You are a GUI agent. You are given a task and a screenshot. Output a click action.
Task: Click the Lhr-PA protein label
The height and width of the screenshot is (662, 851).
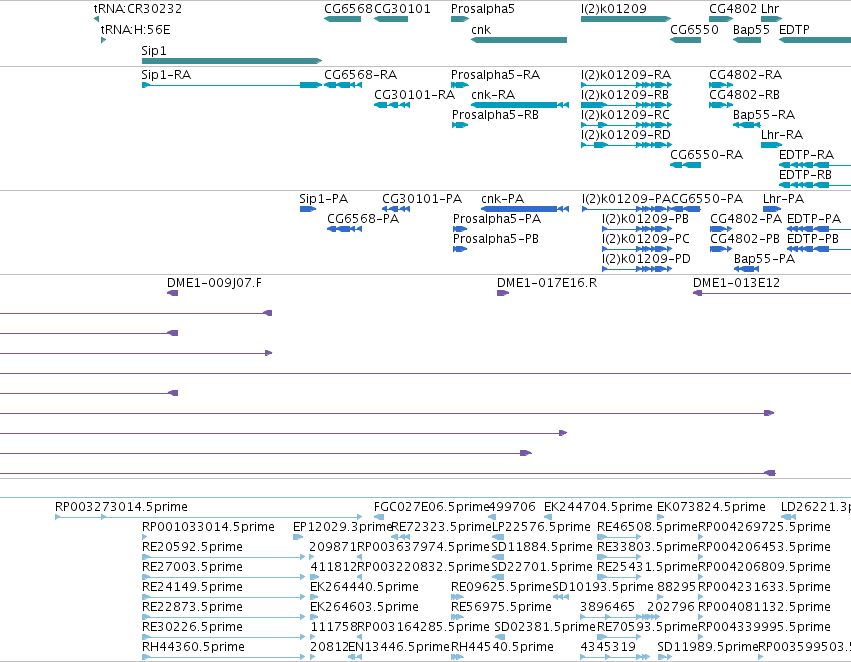(x=783, y=199)
